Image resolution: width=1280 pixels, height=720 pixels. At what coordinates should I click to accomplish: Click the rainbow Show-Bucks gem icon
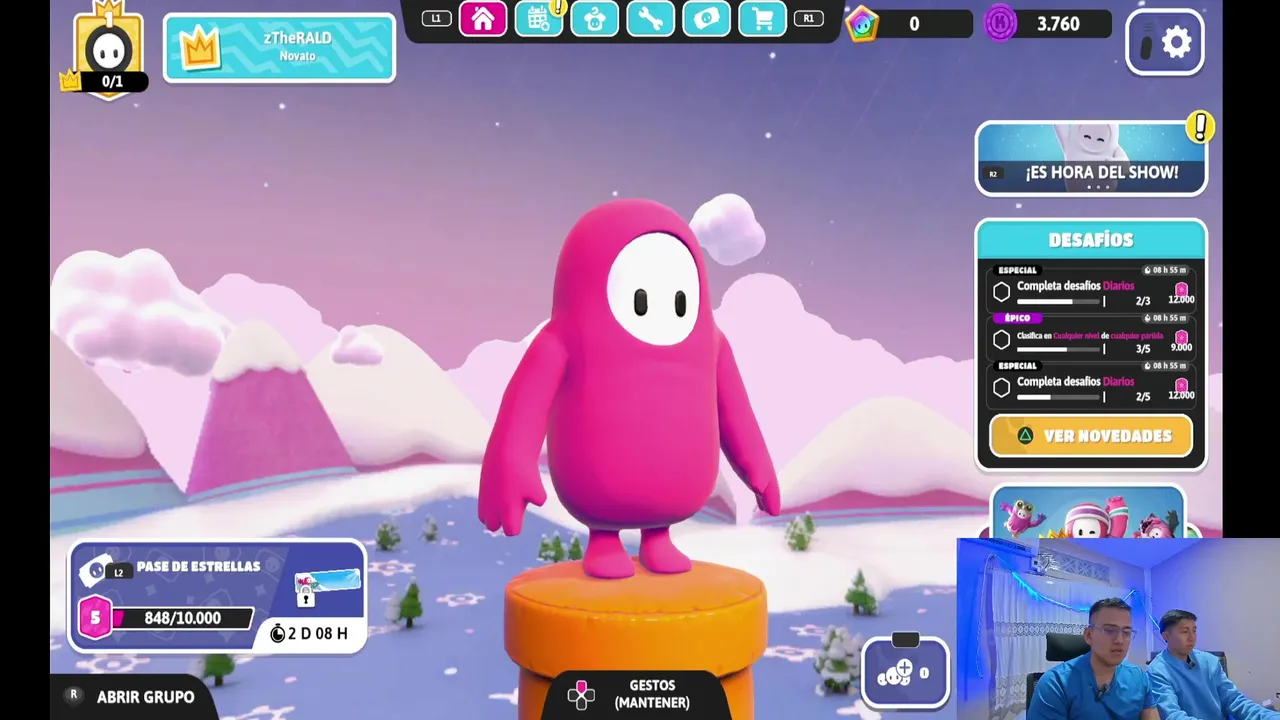pyautogui.click(x=862, y=24)
